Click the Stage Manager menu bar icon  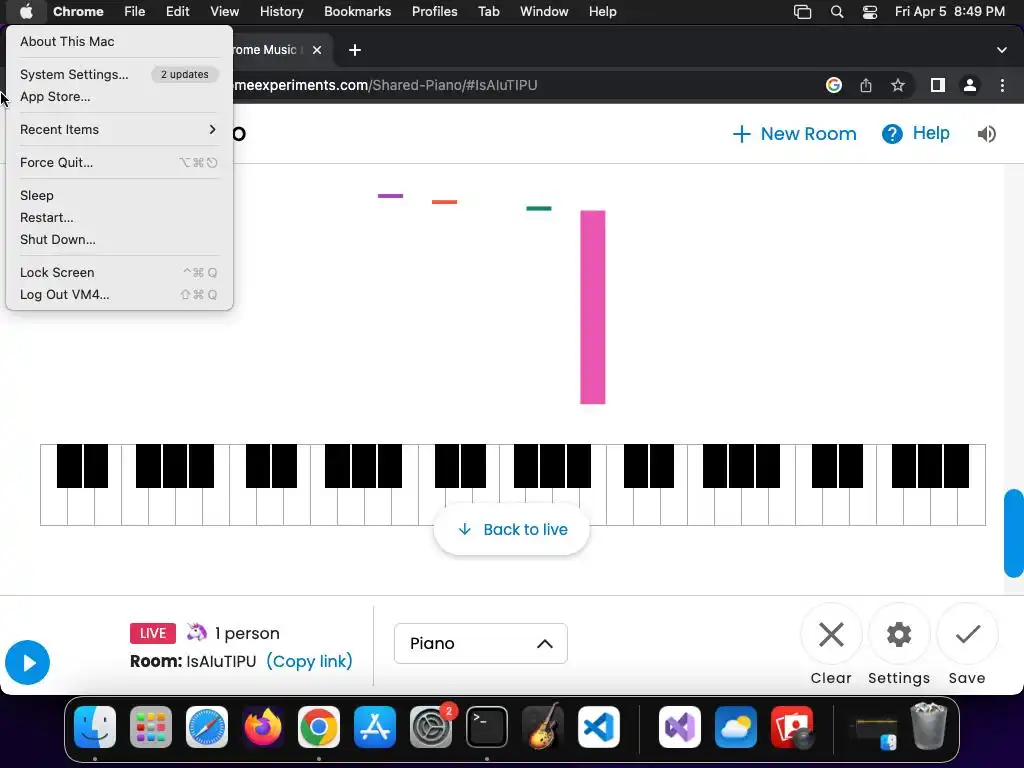pyautogui.click(x=803, y=12)
